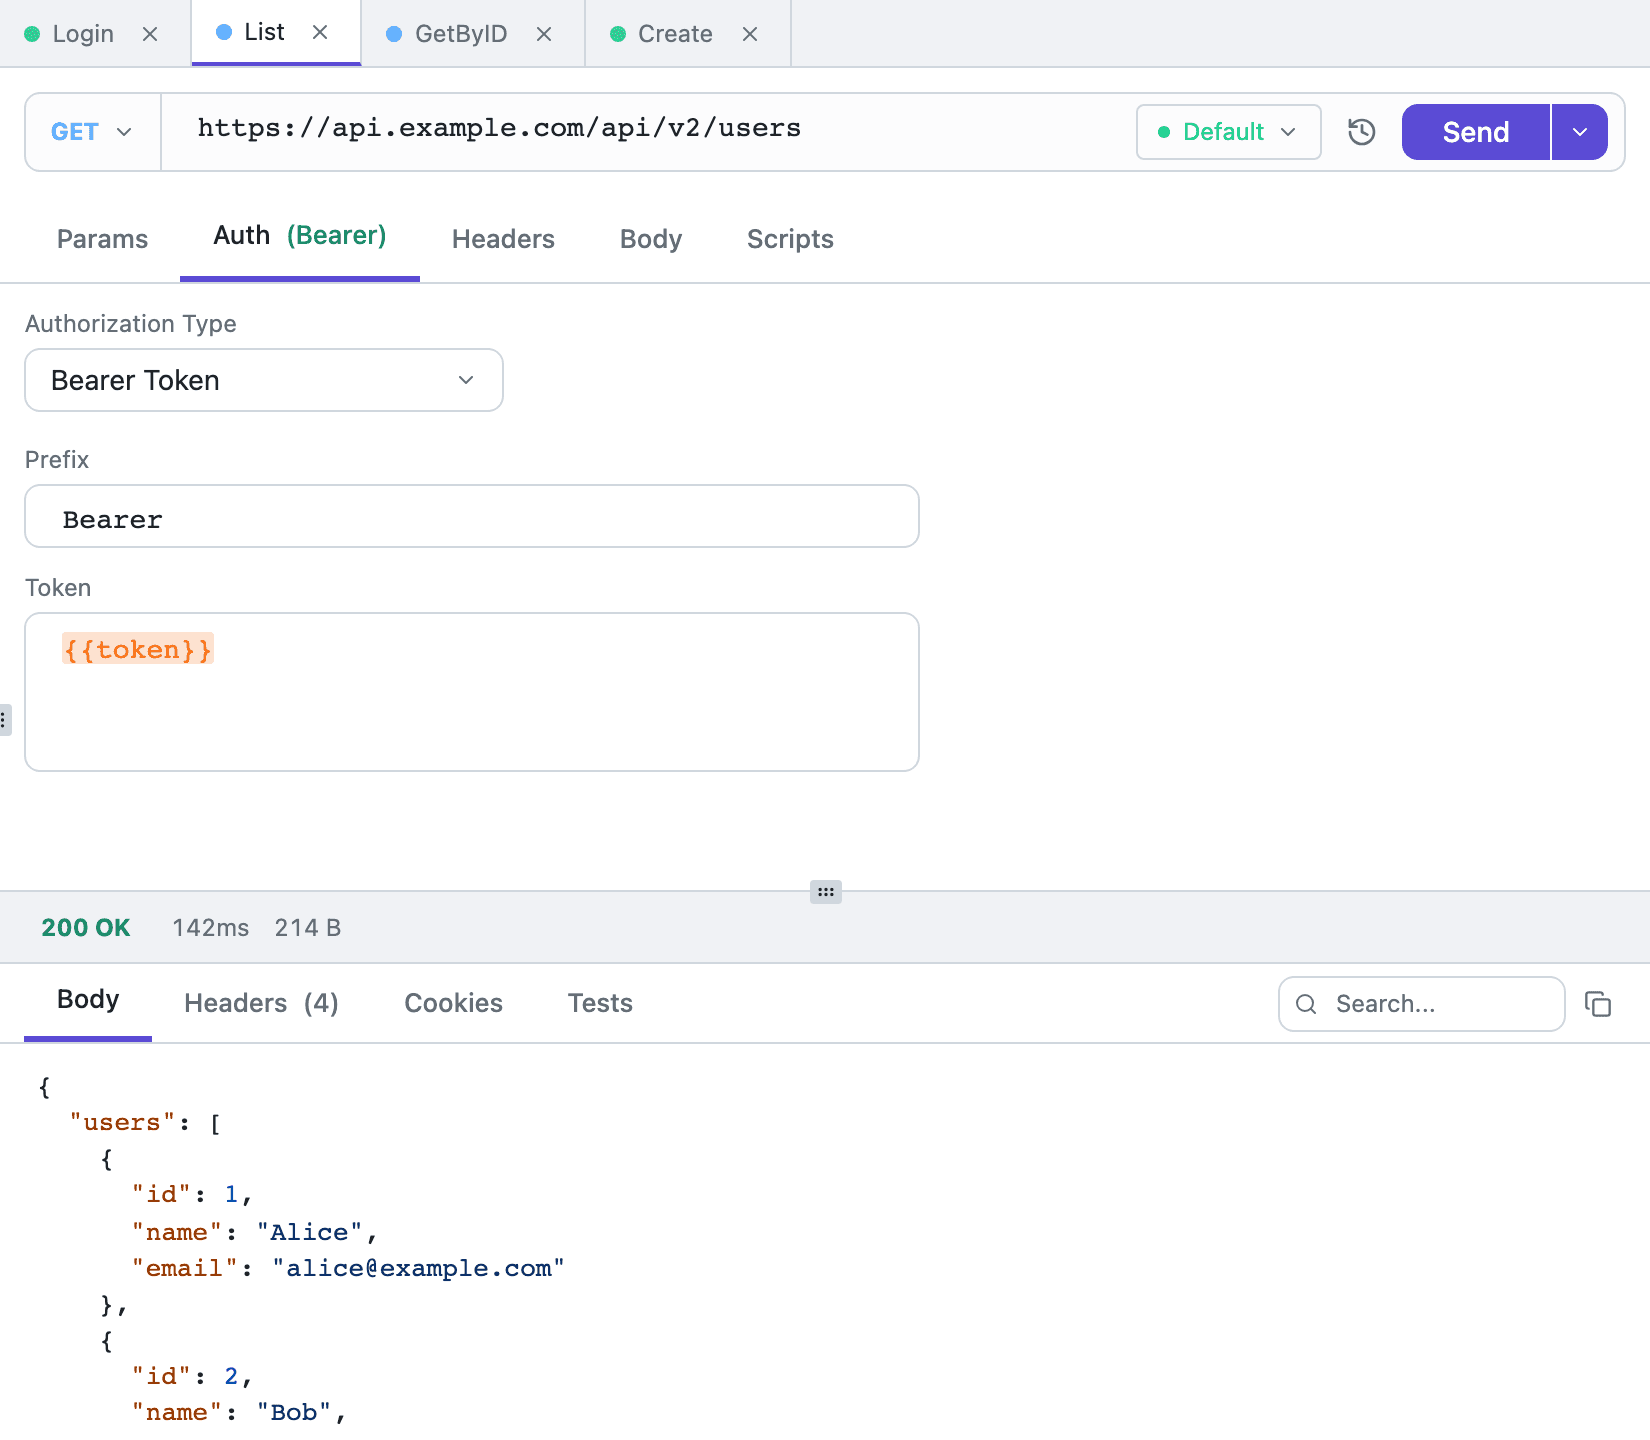
Task: Open the Scripts tab
Action: click(790, 239)
